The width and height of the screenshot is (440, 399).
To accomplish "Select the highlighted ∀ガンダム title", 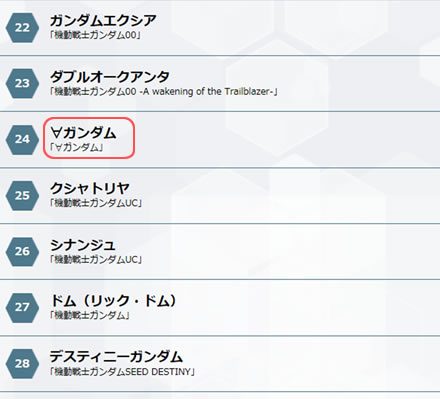I will (x=83, y=133).
